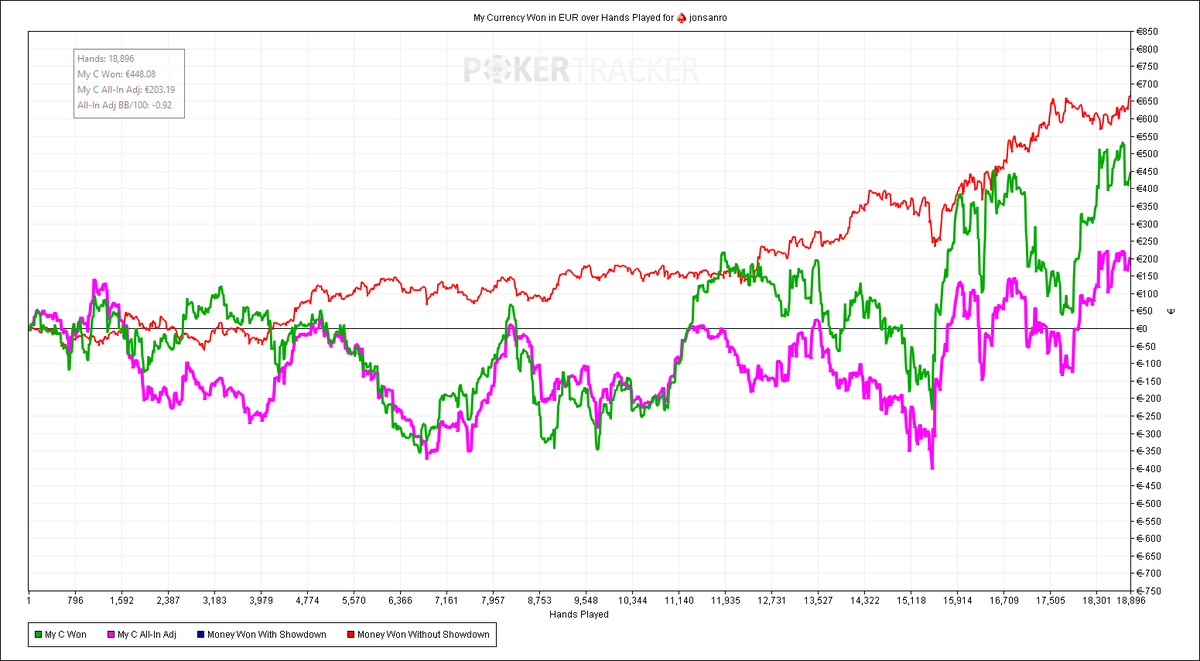The width and height of the screenshot is (1200, 661).
Task: Click the player name 'jonsanro' in the title
Action: [708, 18]
